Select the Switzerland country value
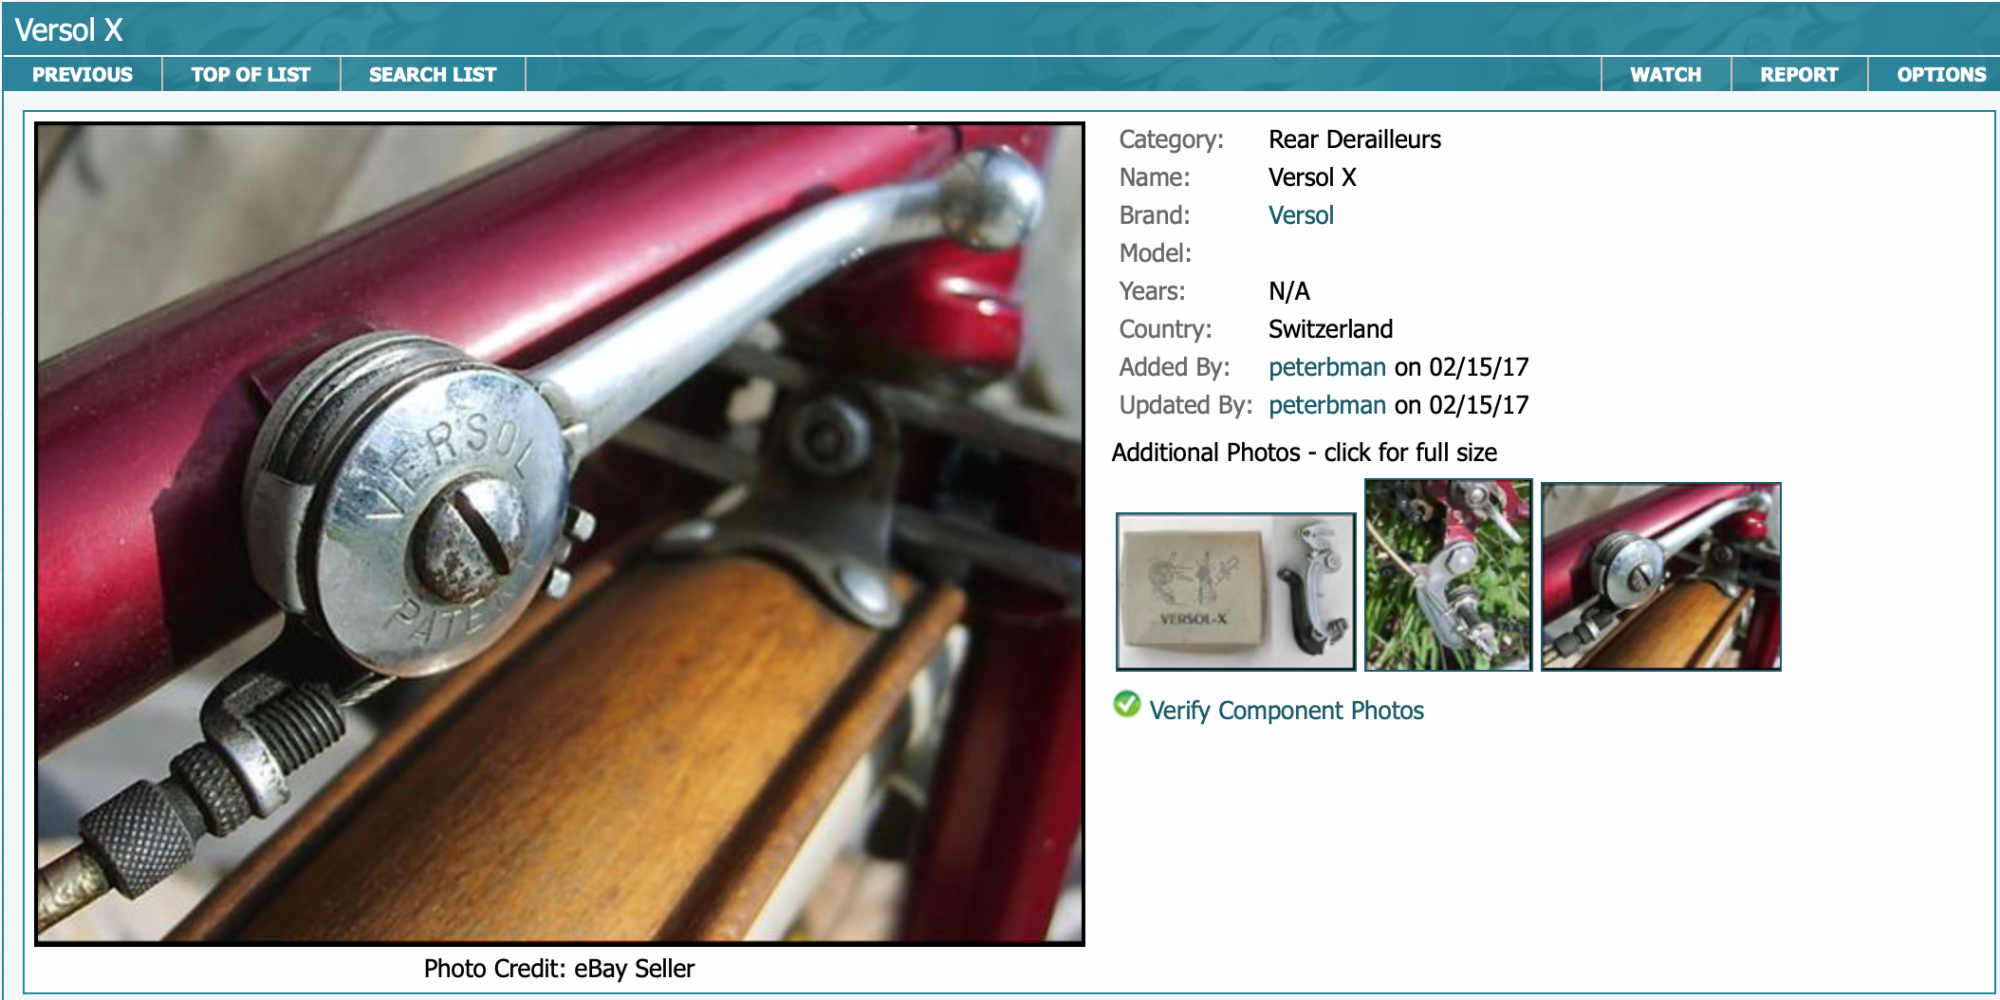 pyautogui.click(x=1330, y=330)
